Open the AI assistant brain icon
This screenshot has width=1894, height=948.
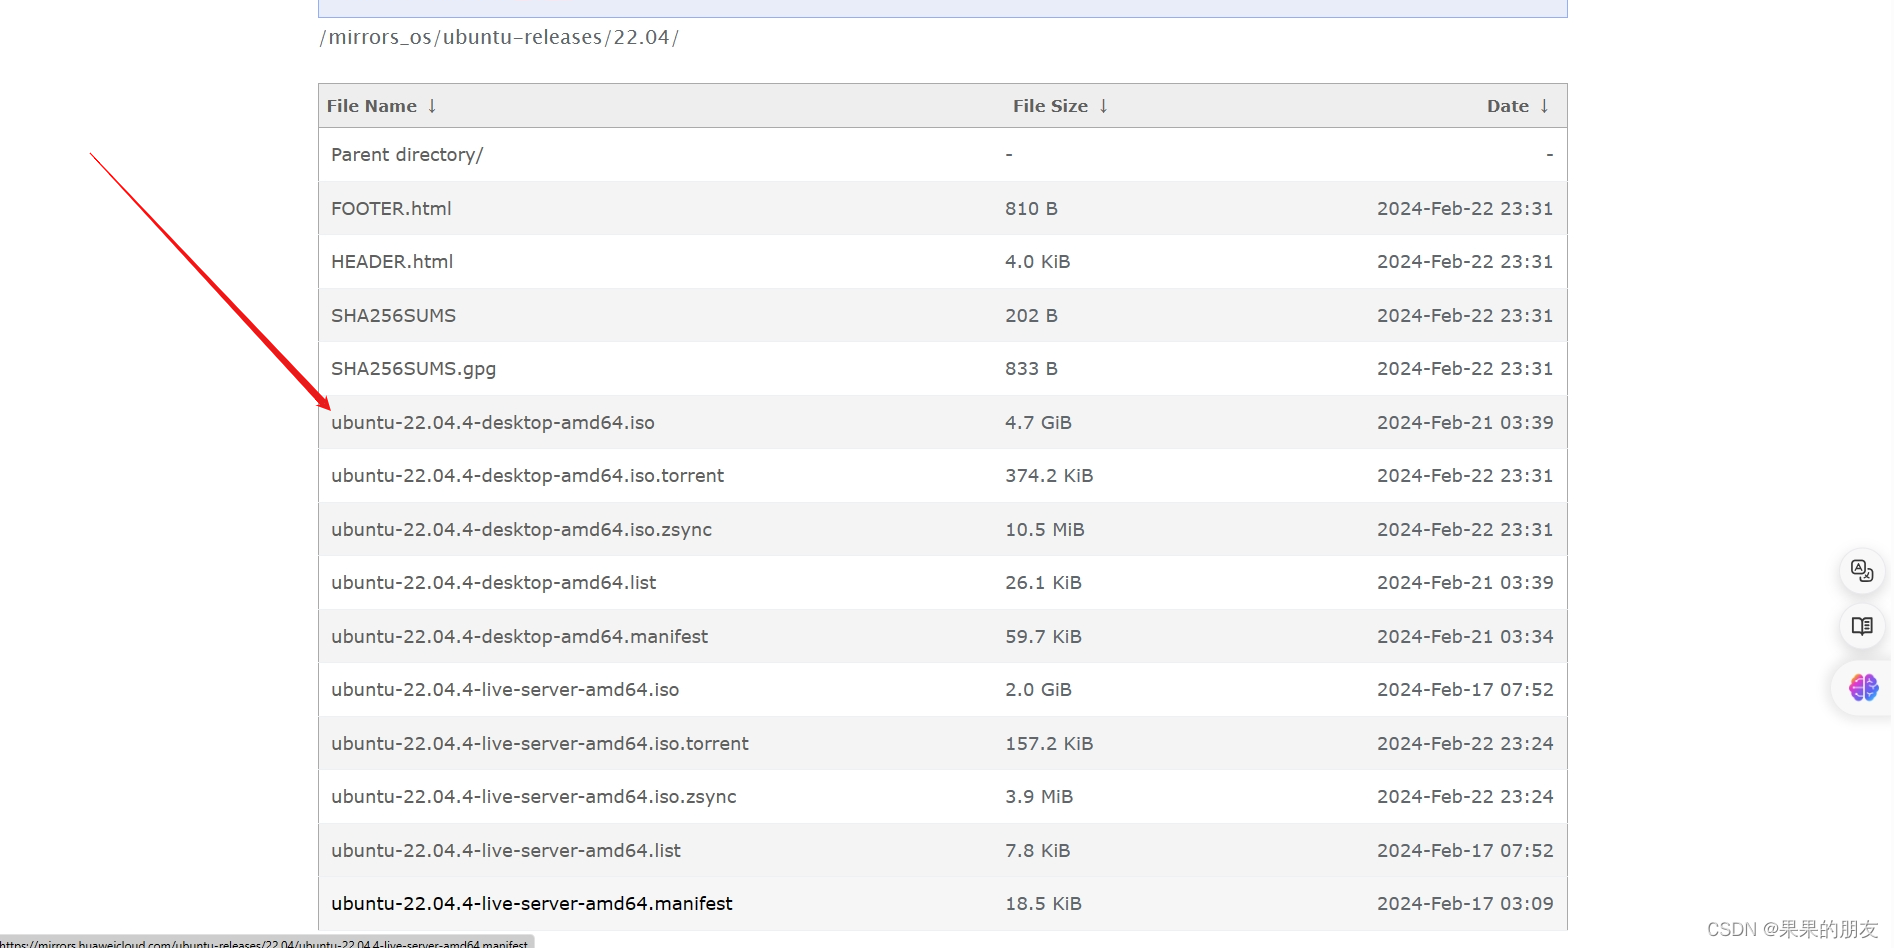[x=1860, y=688]
